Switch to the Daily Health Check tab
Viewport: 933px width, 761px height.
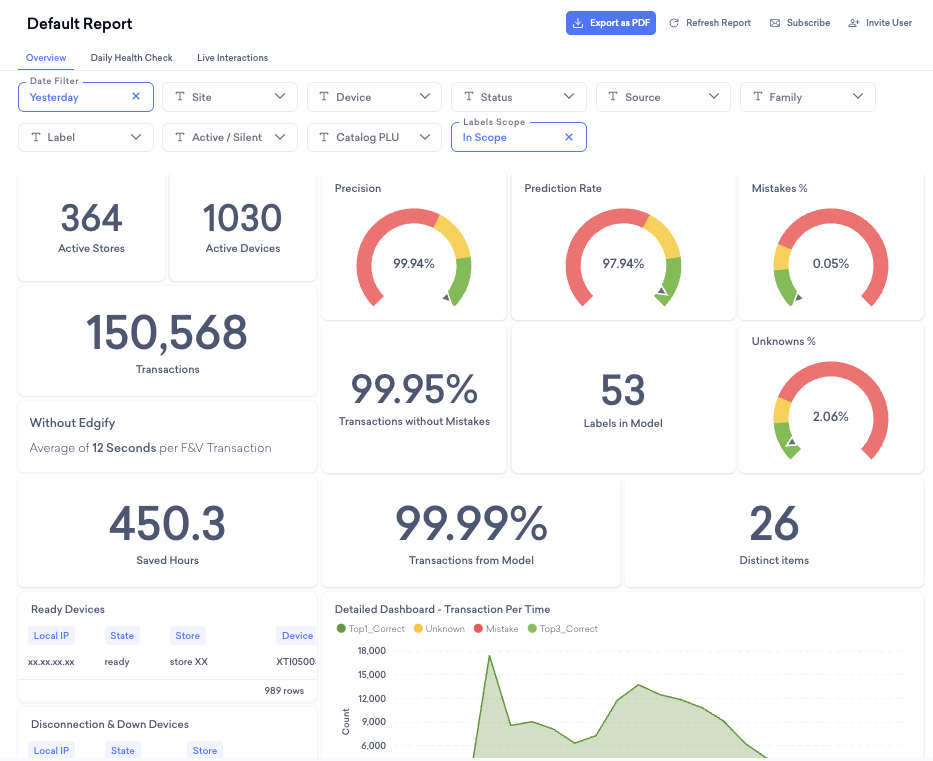[132, 58]
